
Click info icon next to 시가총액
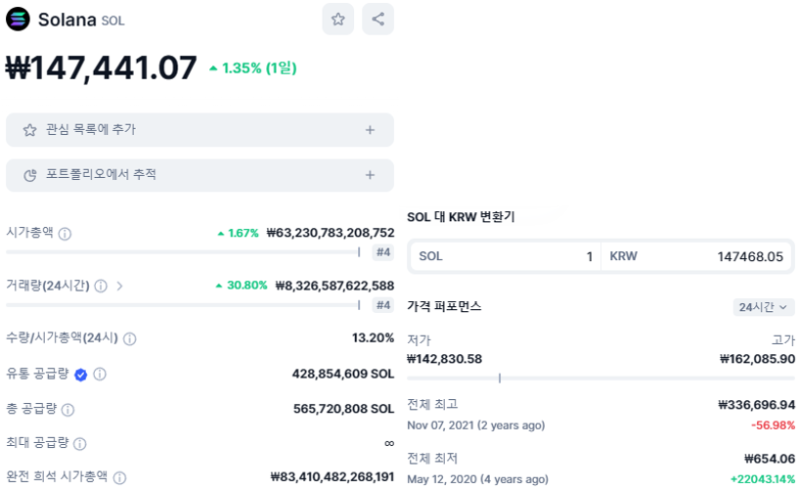tap(65, 233)
